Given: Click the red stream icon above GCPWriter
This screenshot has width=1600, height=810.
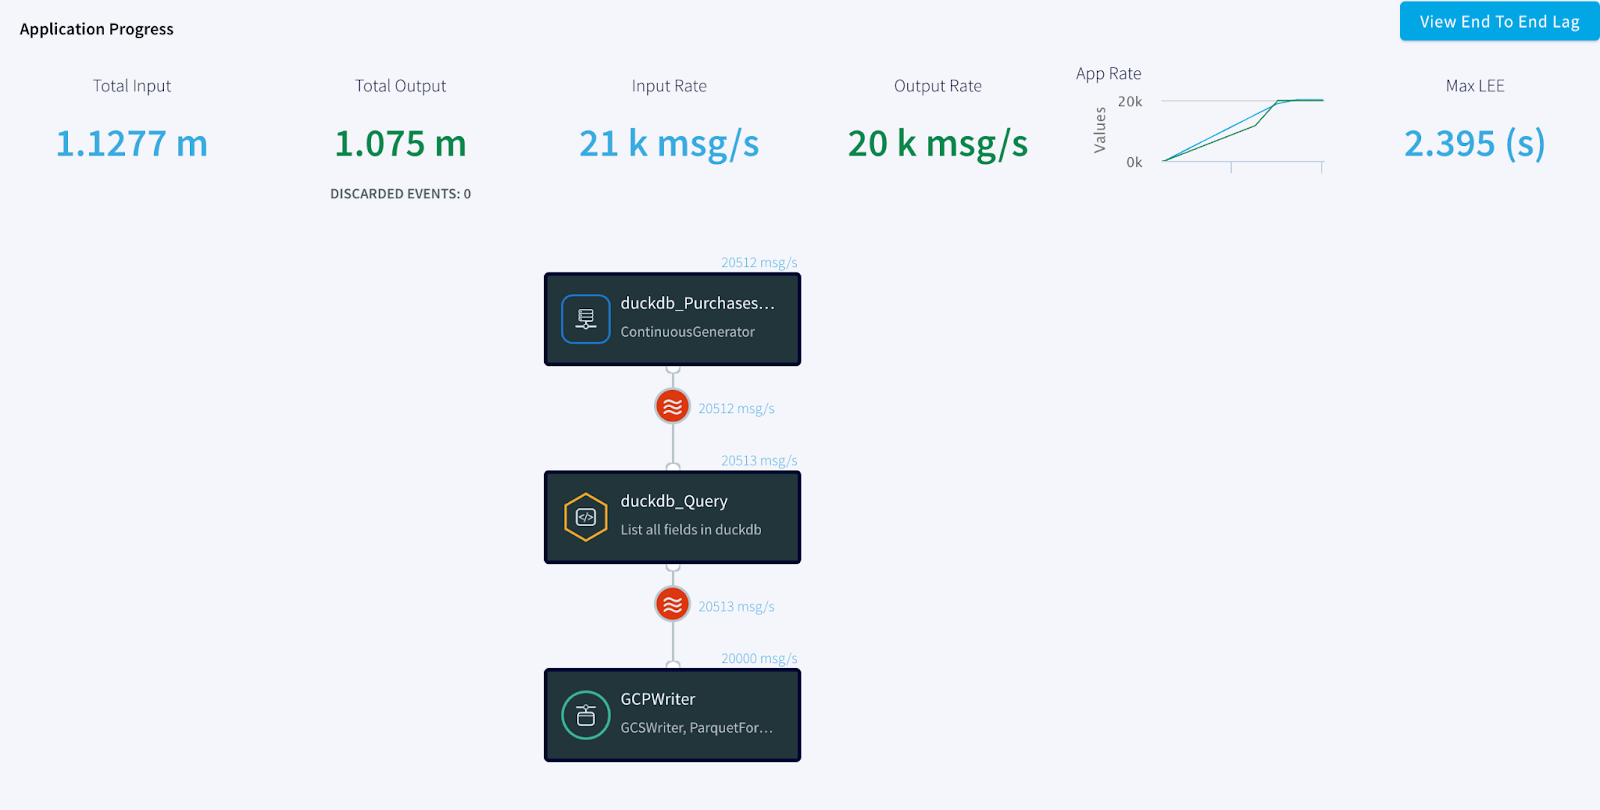Looking at the screenshot, I should point(672,605).
